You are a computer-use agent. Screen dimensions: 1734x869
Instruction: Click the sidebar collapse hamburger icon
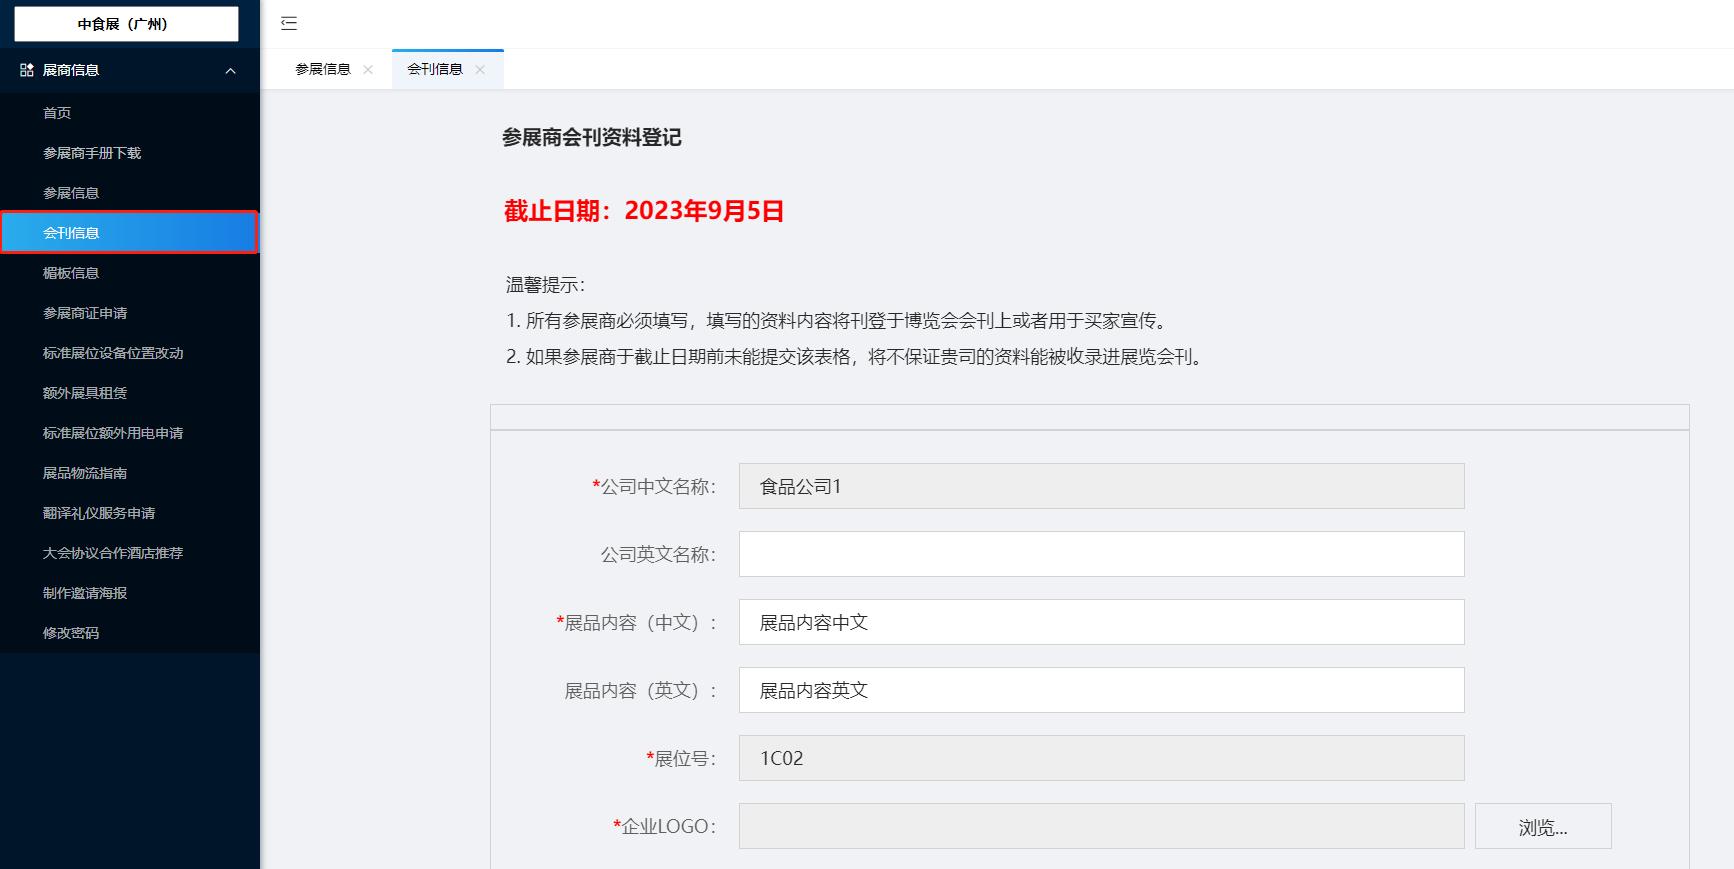(289, 24)
